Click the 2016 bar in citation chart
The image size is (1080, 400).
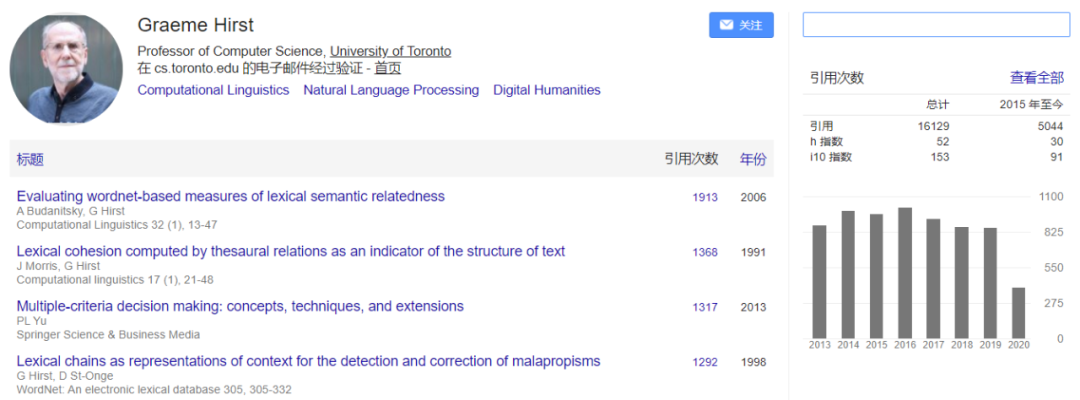click(x=905, y=273)
